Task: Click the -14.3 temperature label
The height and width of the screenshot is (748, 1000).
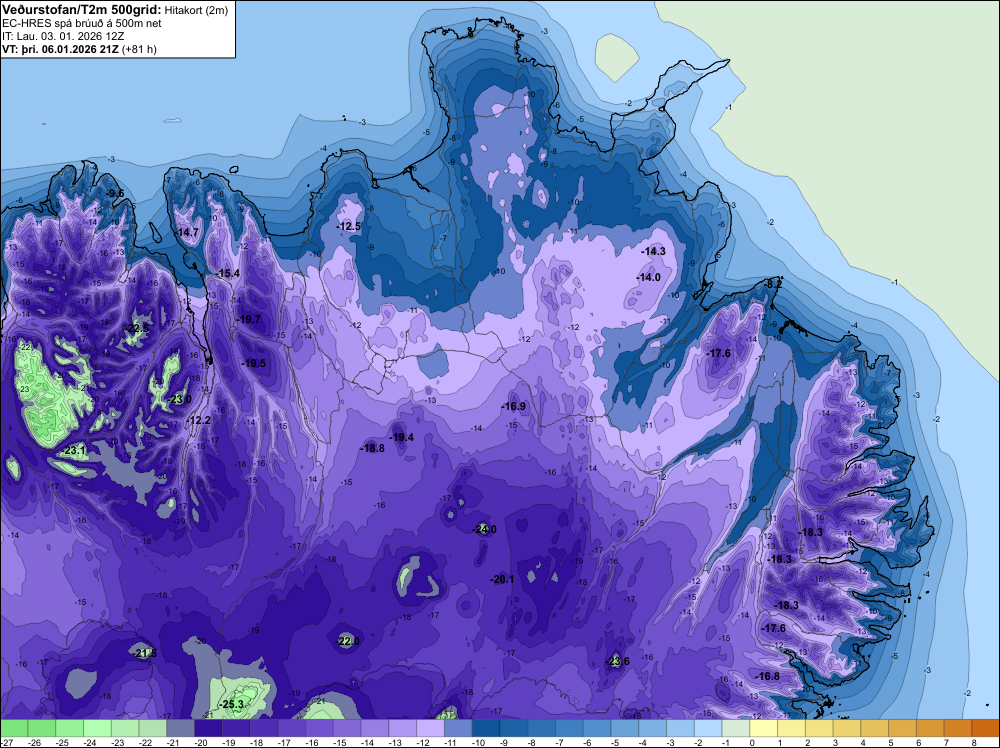Action: [x=654, y=251]
